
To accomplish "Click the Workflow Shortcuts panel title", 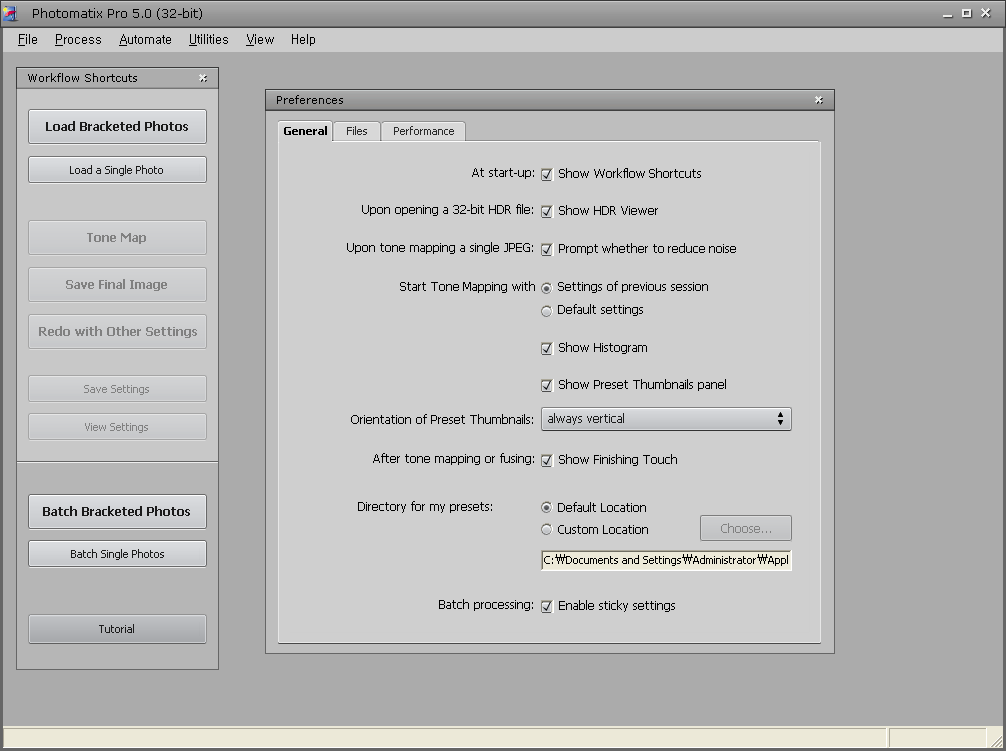I will pos(83,78).
